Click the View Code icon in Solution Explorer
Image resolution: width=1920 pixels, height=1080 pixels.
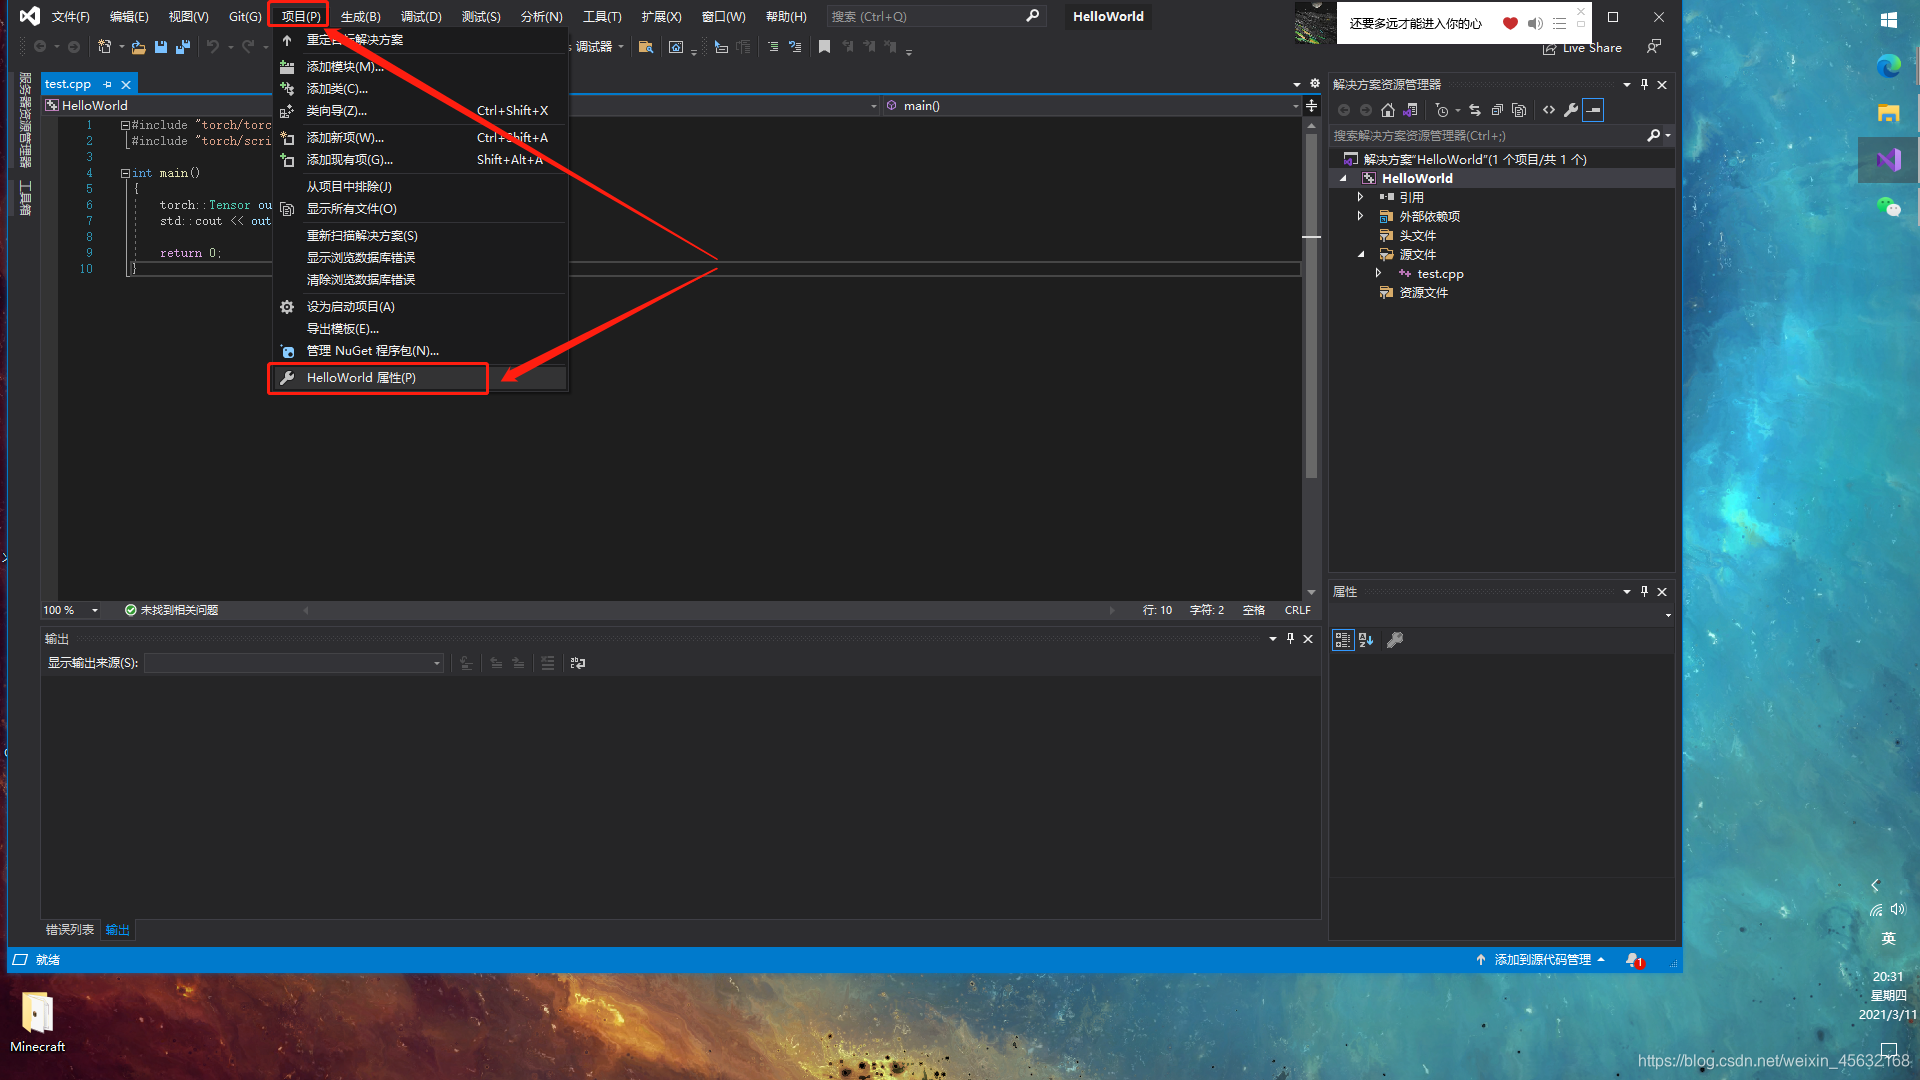[x=1549, y=110]
